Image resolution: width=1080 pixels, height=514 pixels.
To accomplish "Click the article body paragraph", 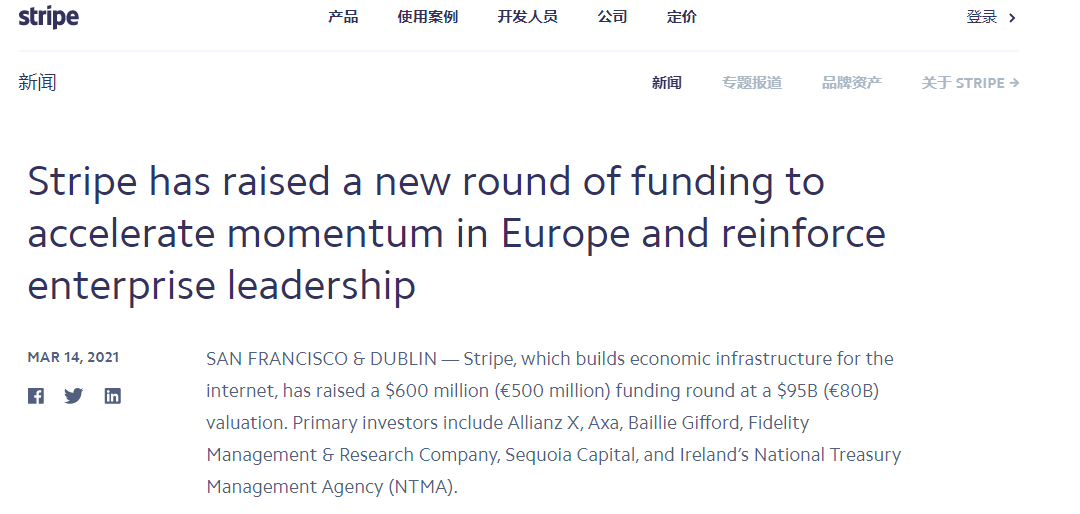I will tap(553, 423).
